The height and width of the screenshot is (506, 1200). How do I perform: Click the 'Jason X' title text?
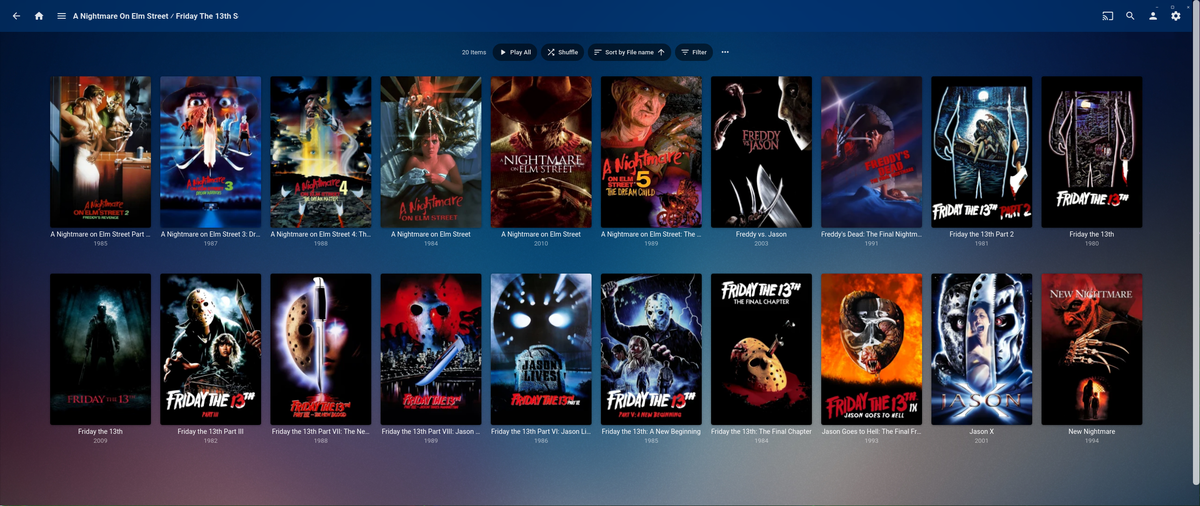tap(981, 432)
